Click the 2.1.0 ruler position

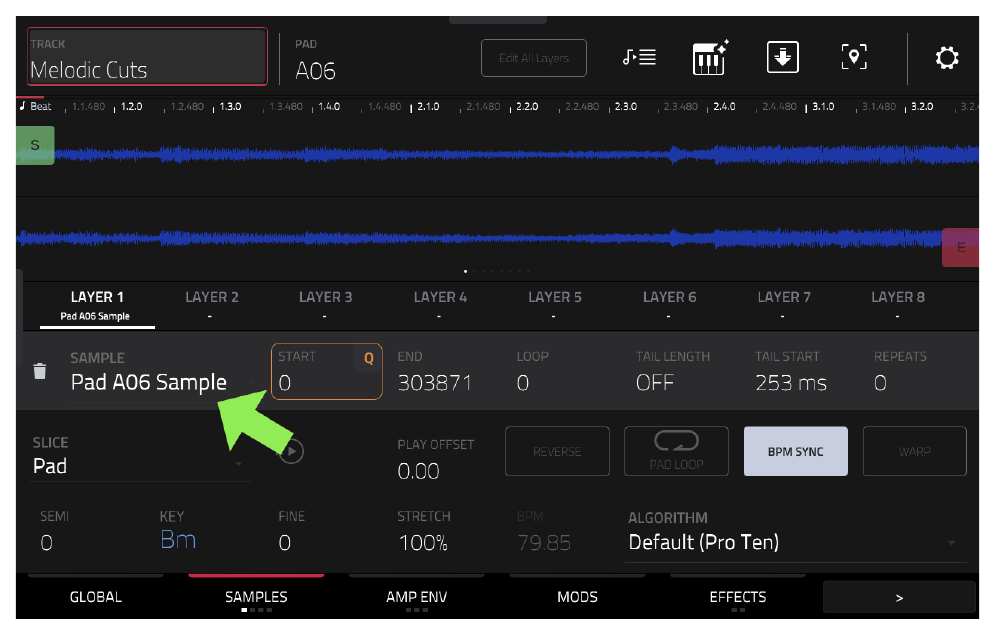tap(428, 106)
